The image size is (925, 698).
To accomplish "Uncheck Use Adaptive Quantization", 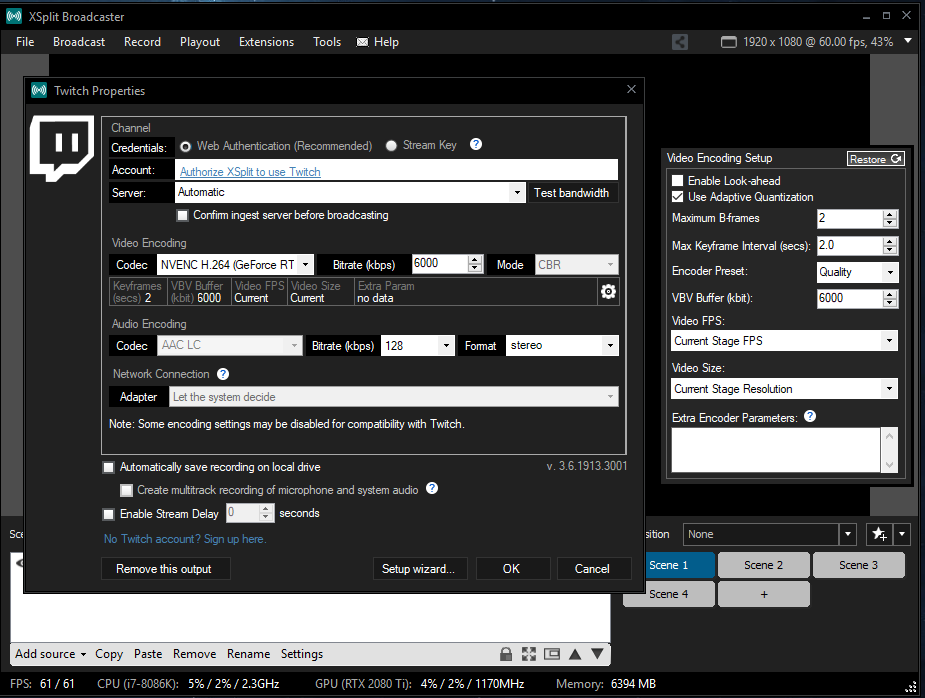I will (677, 197).
